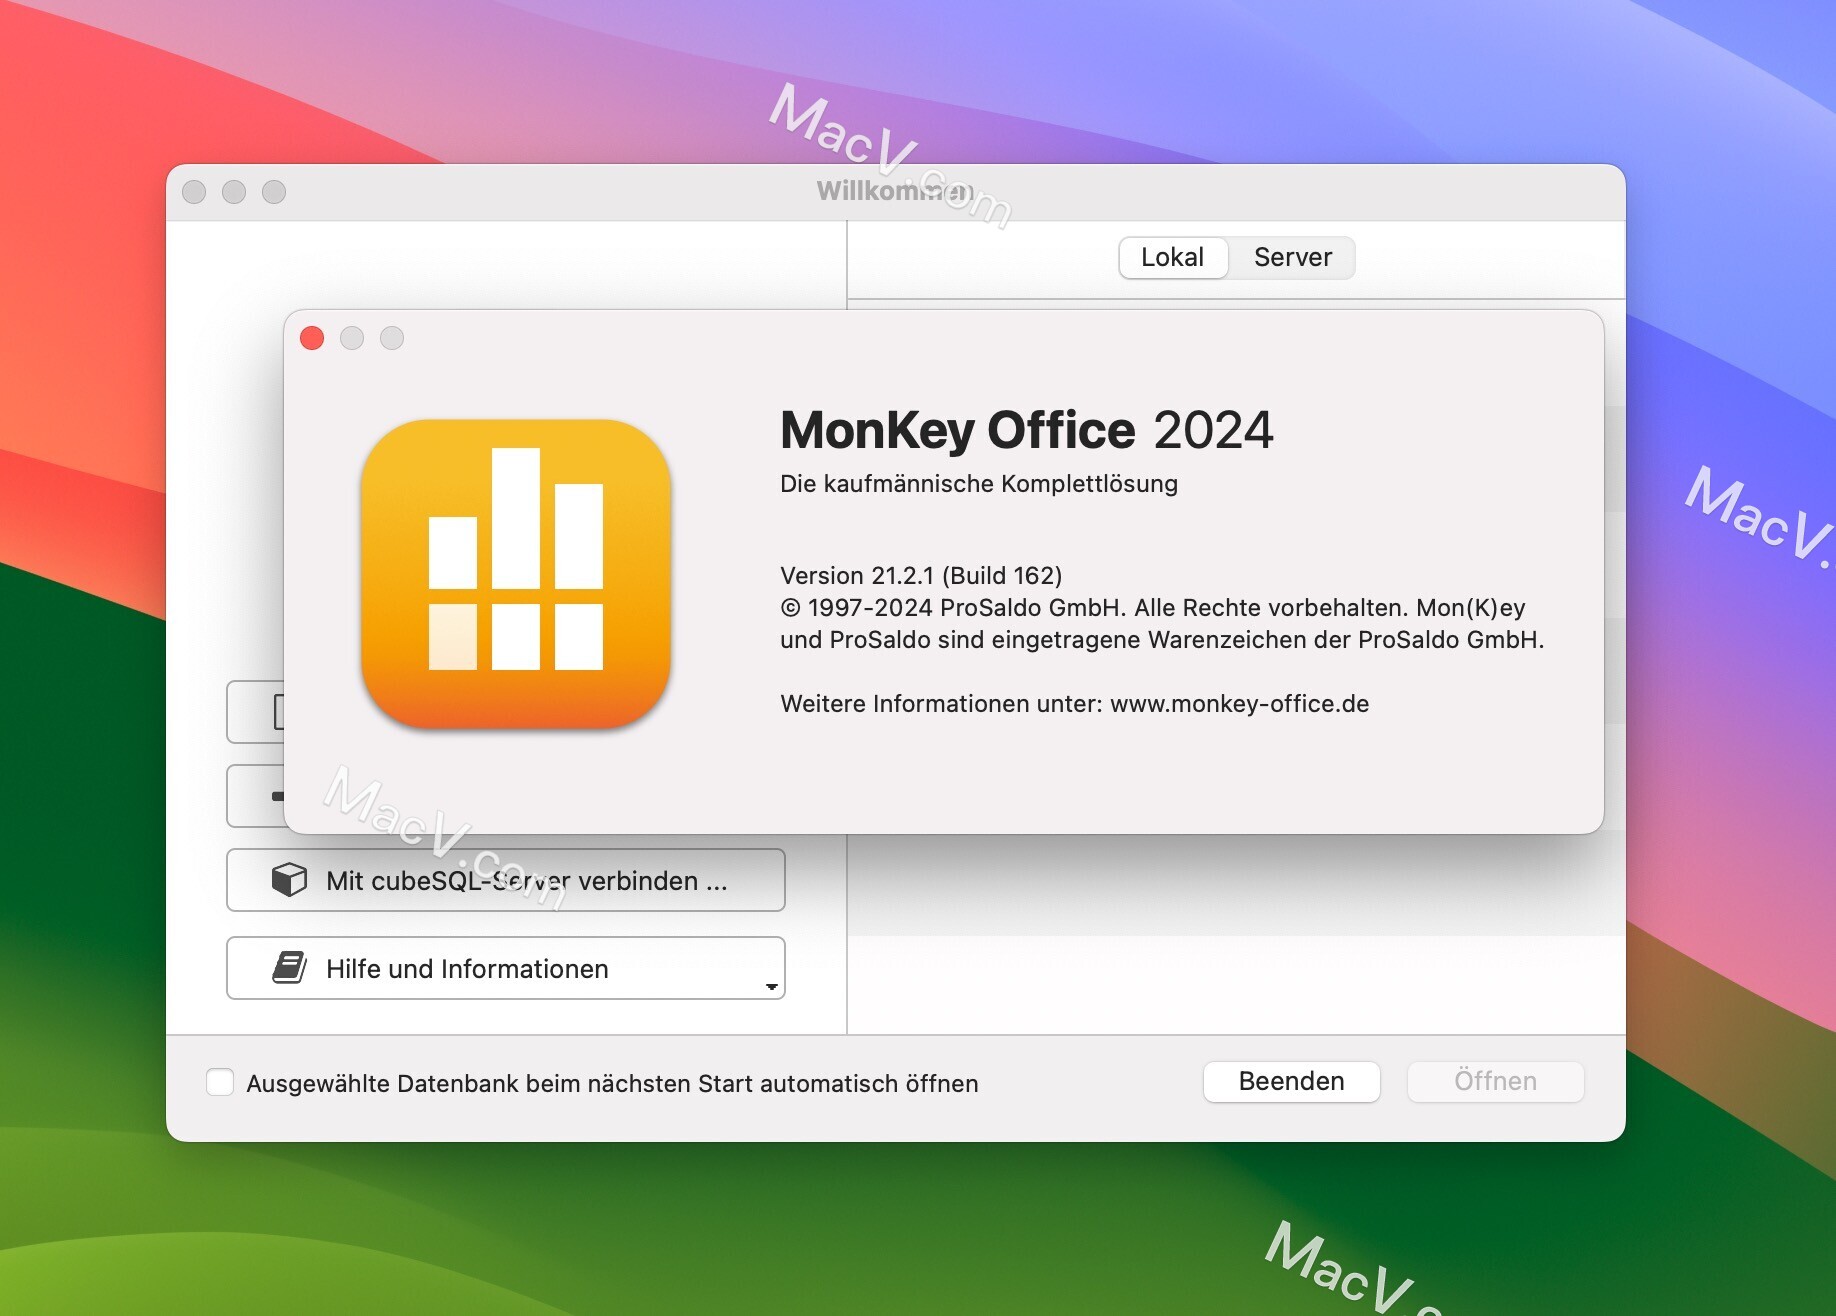
Task: Visit the www.monkey-office.de link
Action: tap(1240, 703)
